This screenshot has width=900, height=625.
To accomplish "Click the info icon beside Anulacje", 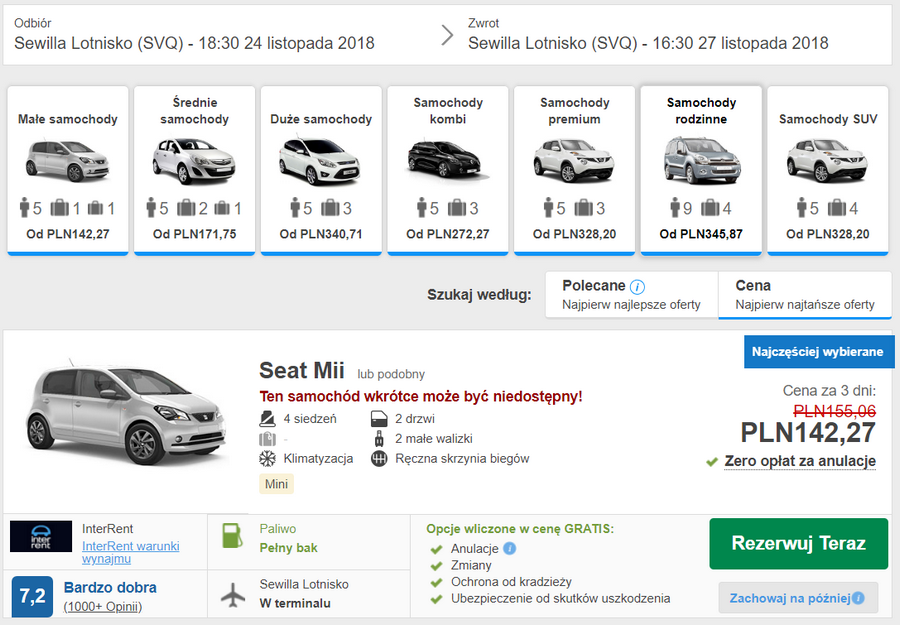I will tap(509, 548).
